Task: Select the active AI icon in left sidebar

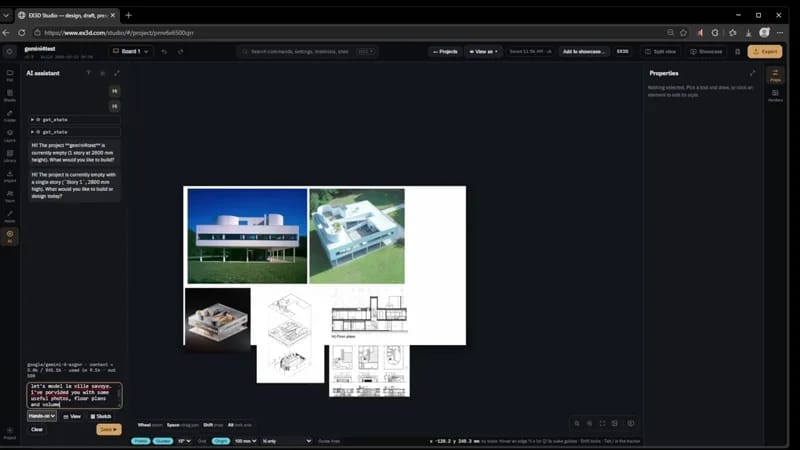Action: (x=10, y=236)
